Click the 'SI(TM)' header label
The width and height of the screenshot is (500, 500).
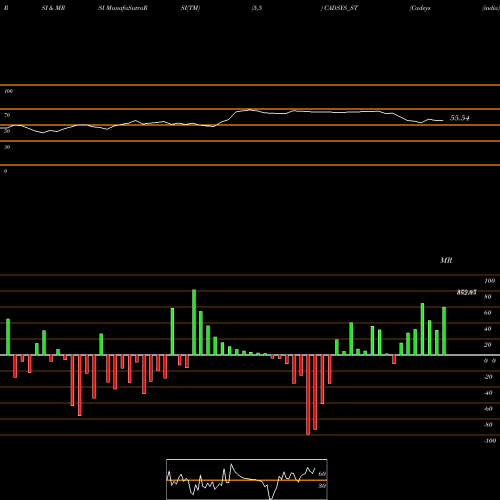coord(190,8)
